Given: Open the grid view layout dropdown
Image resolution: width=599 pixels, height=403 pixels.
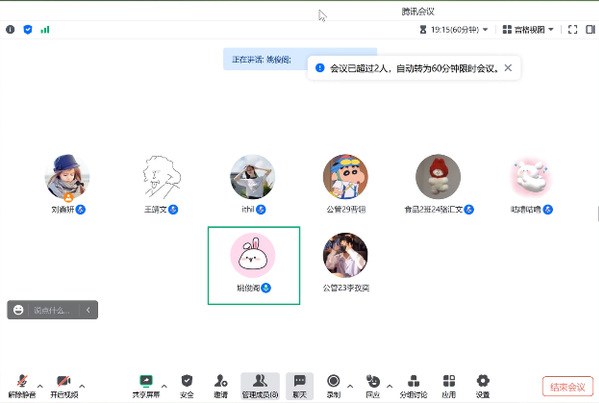Looking at the screenshot, I should tap(528, 29).
